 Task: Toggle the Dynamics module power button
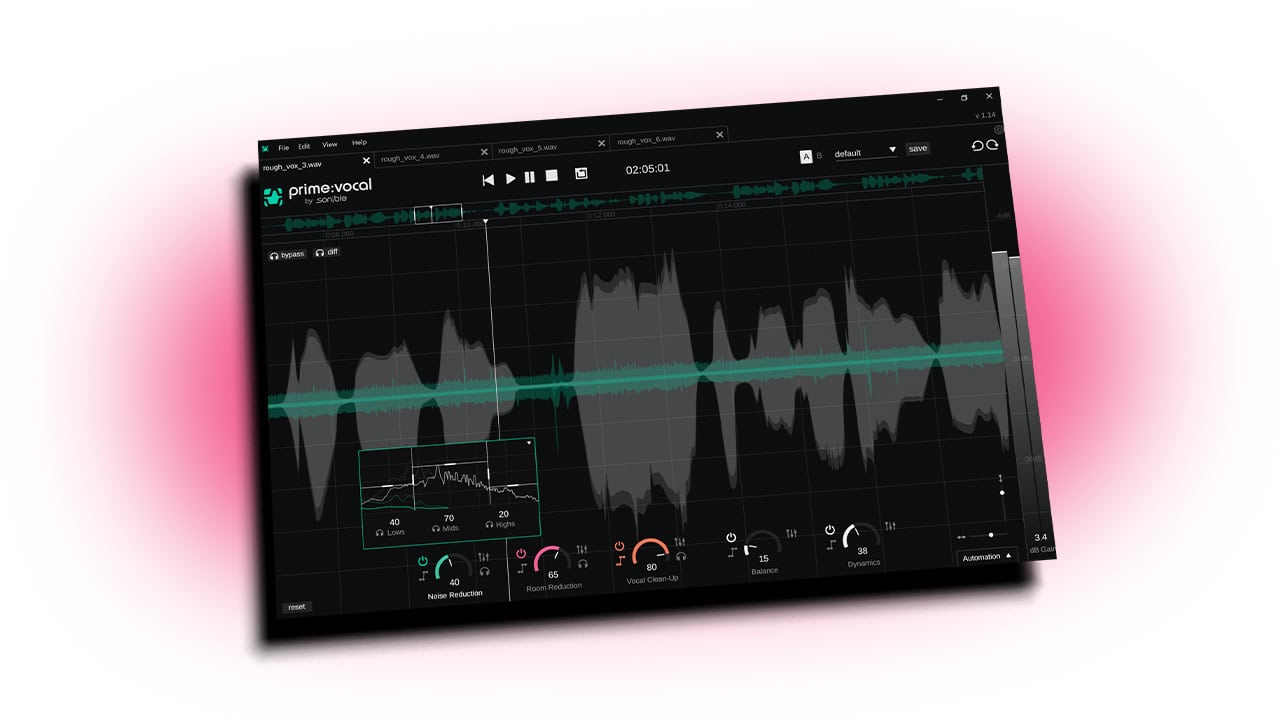click(830, 530)
